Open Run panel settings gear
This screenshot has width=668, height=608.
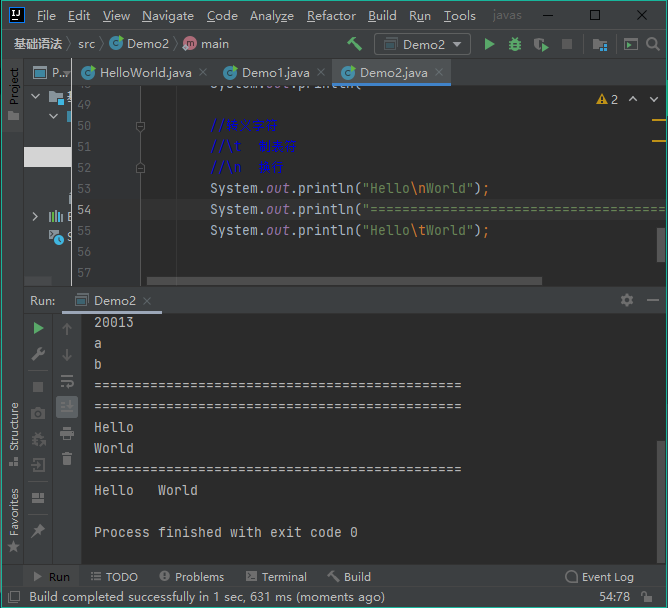coord(627,300)
